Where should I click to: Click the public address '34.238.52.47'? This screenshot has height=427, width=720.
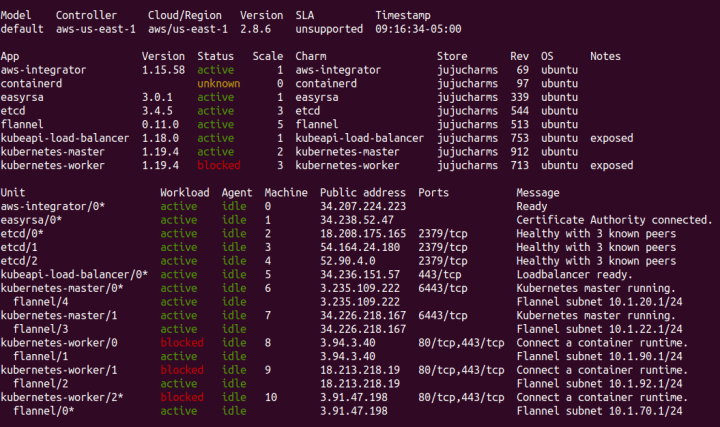coord(357,220)
